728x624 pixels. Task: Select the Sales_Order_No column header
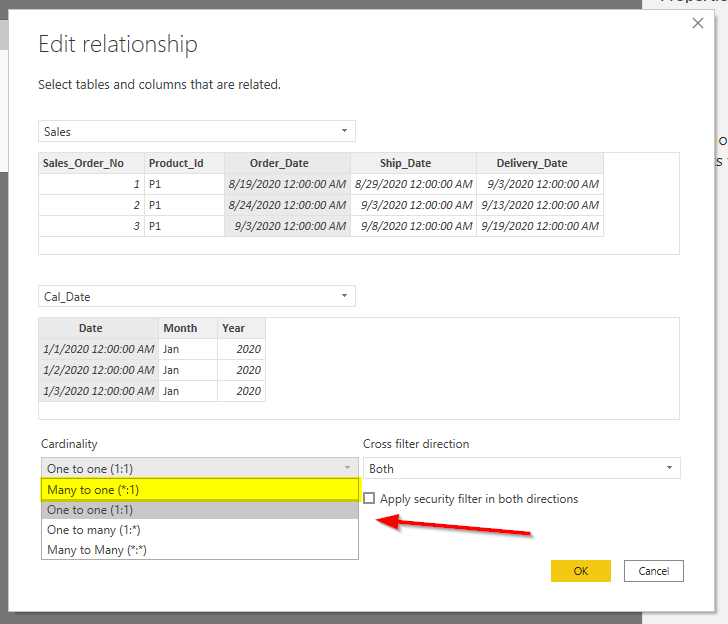(x=91, y=163)
